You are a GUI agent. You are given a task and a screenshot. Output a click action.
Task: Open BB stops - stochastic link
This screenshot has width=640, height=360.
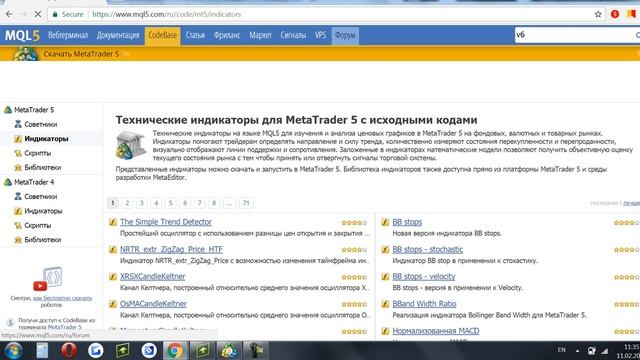(x=428, y=249)
